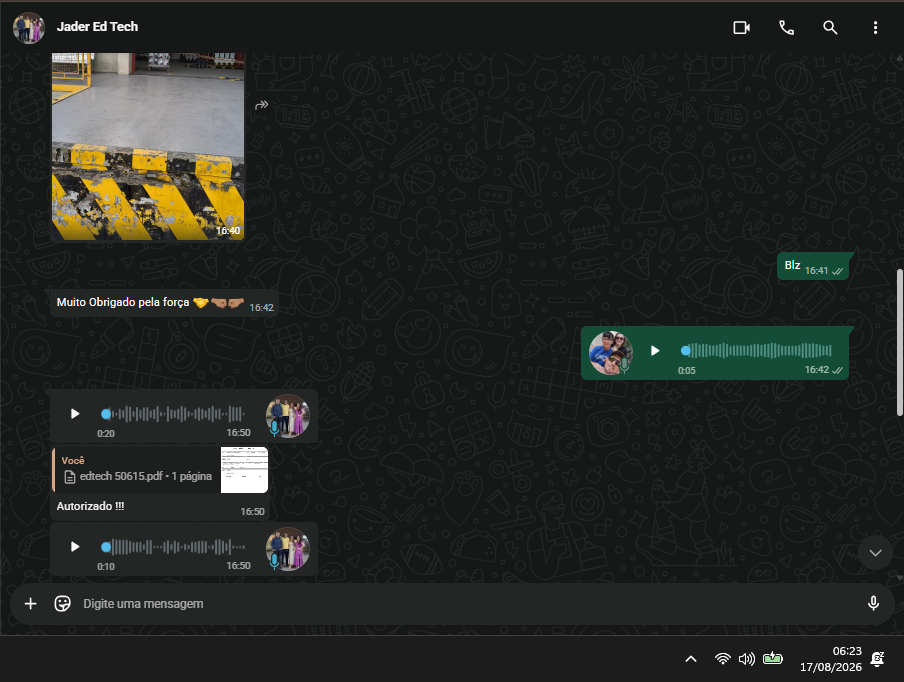Open search in conversation magnifier icon

830,27
